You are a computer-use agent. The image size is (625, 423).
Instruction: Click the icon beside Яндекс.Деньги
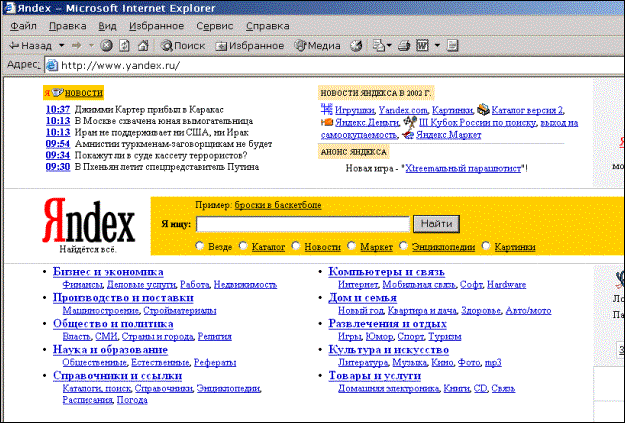[x=327, y=122]
